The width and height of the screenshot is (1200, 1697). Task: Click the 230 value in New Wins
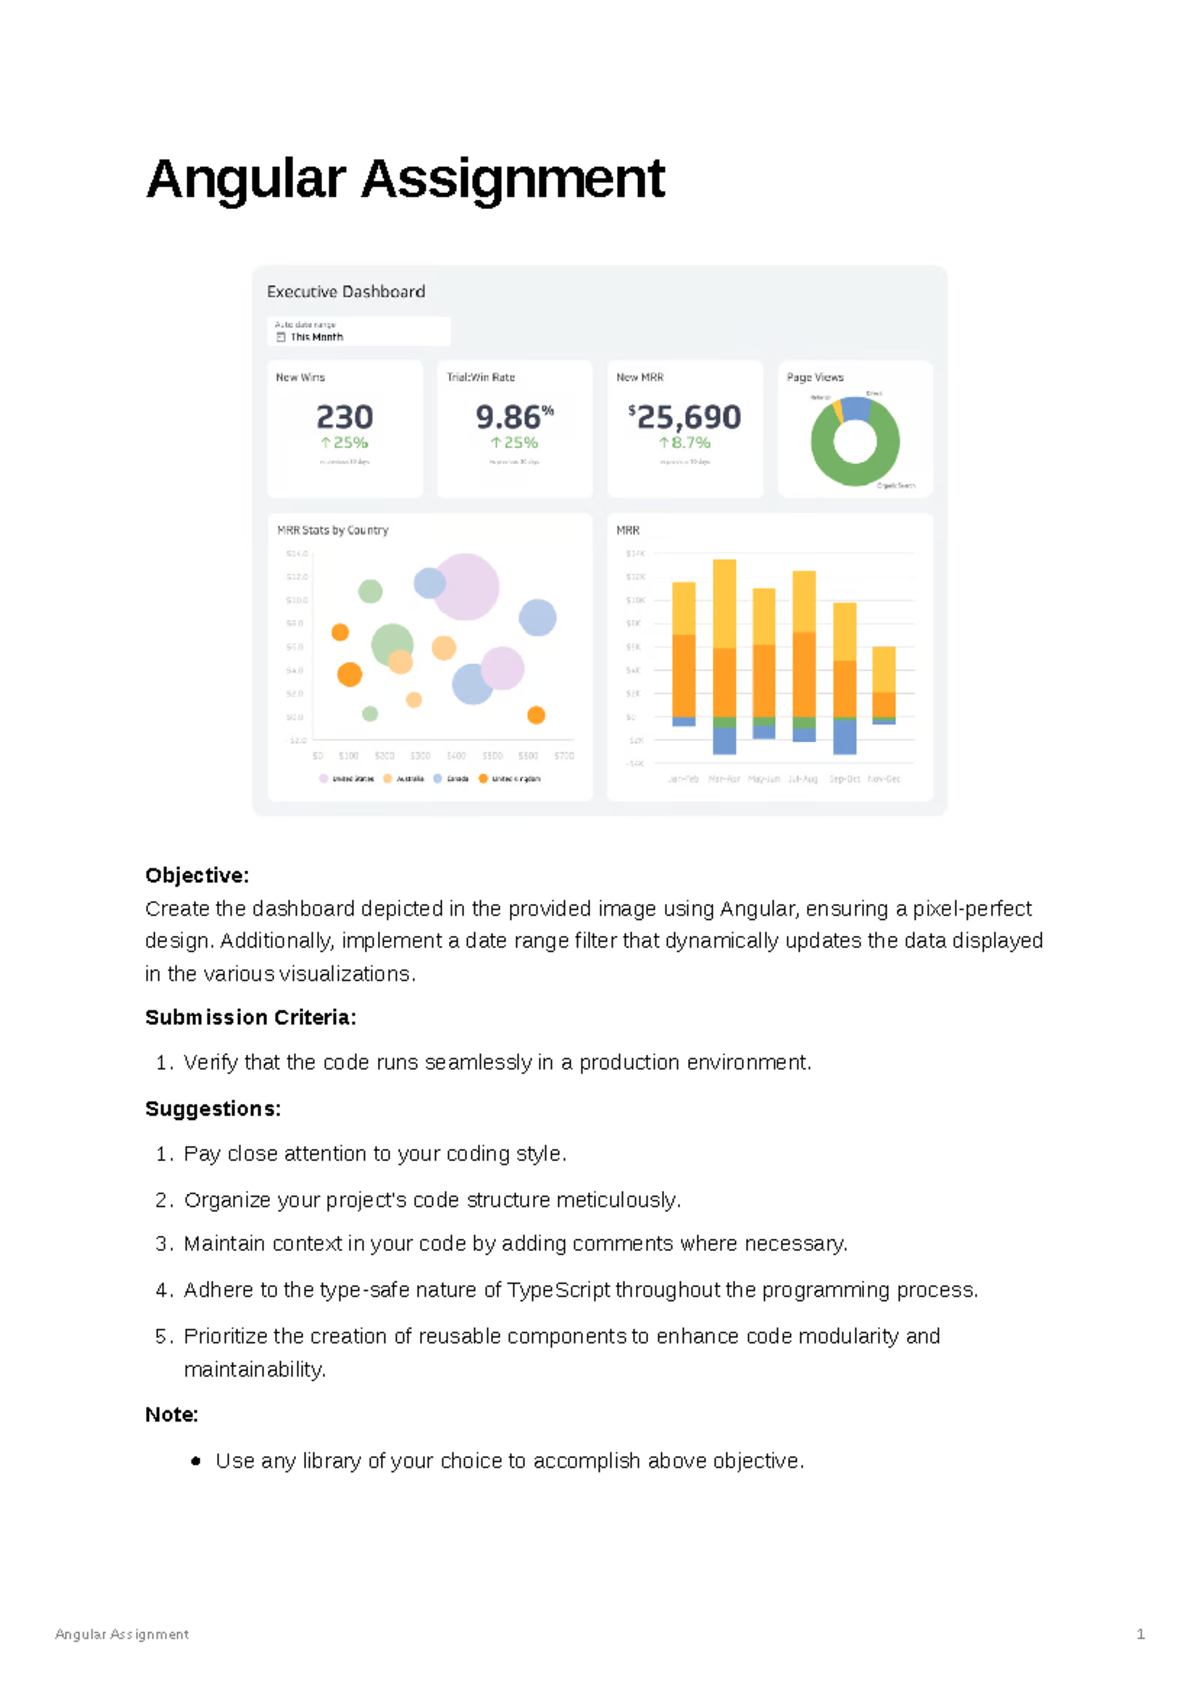[344, 417]
